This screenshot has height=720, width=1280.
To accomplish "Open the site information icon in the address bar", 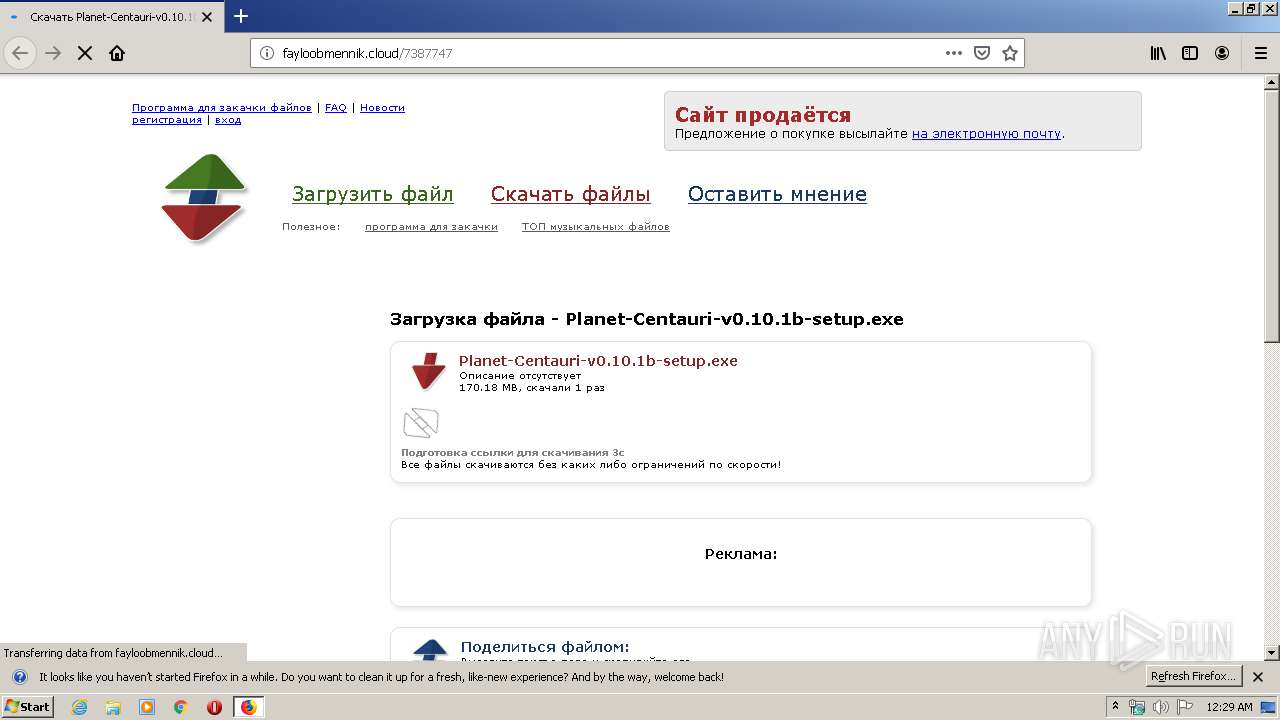I will 267,53.
